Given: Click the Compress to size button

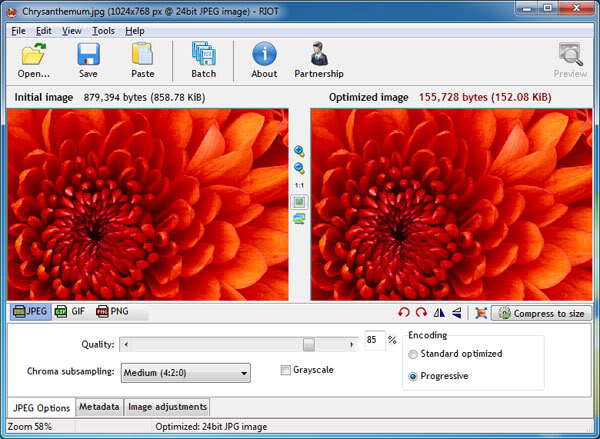Looking at the screenshot, I should pos(539,313).
